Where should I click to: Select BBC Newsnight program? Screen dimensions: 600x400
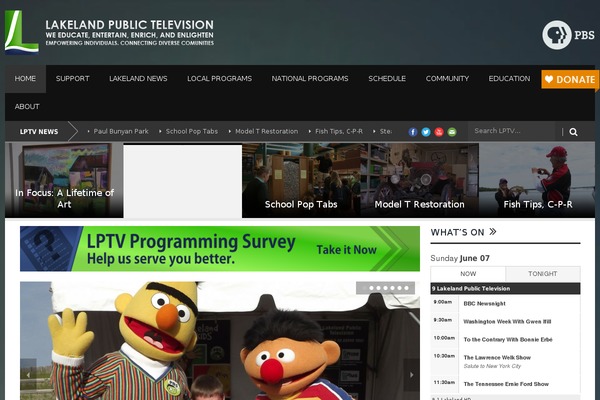484,304
